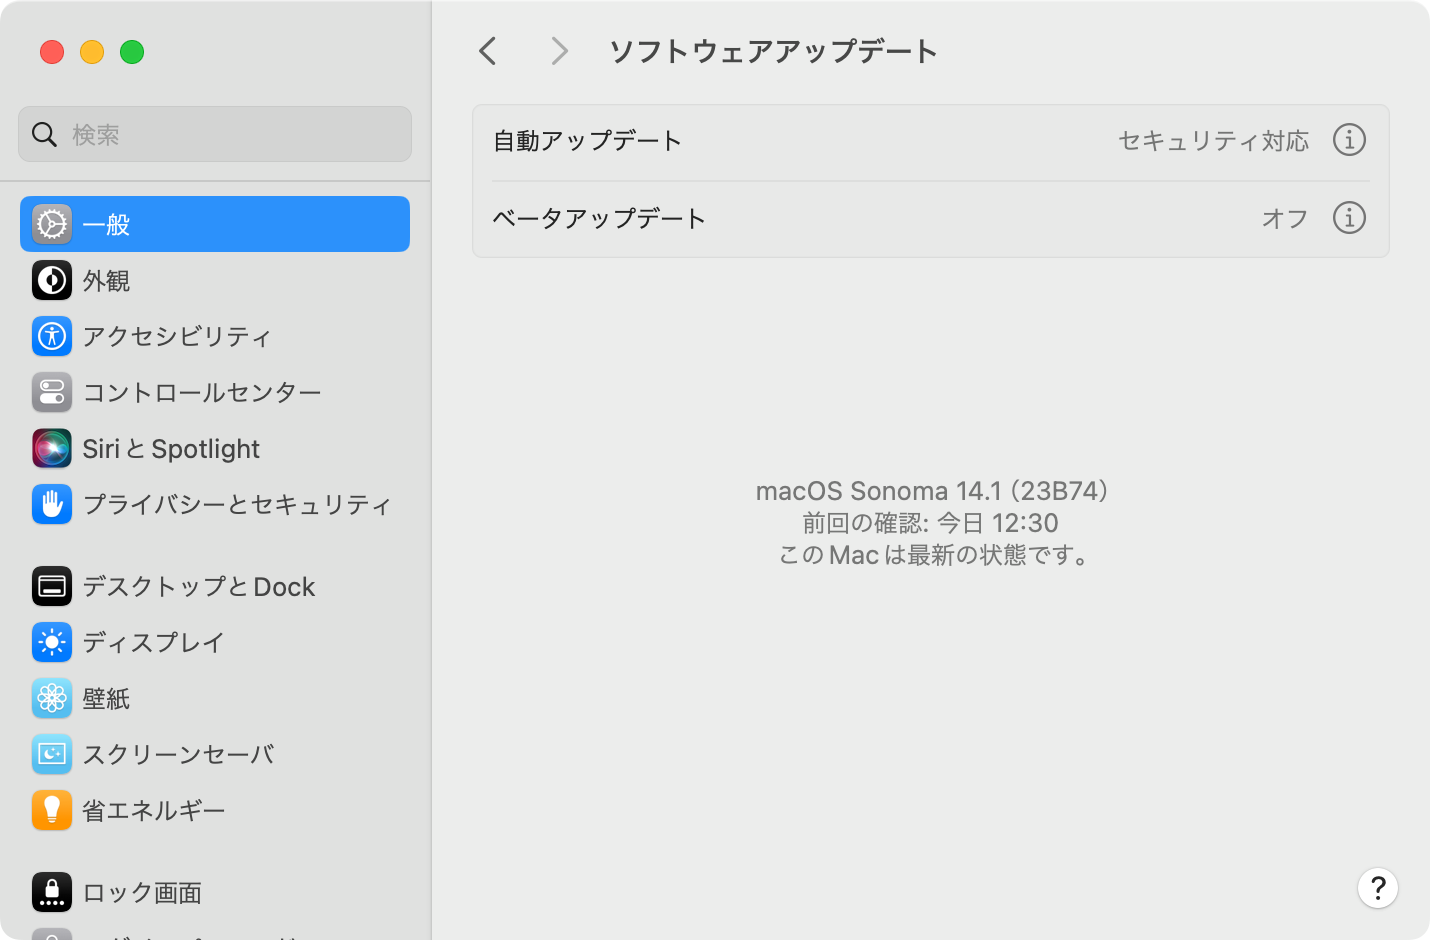
Task: Minimize the window with the yellow button
Action: [92, 52]
